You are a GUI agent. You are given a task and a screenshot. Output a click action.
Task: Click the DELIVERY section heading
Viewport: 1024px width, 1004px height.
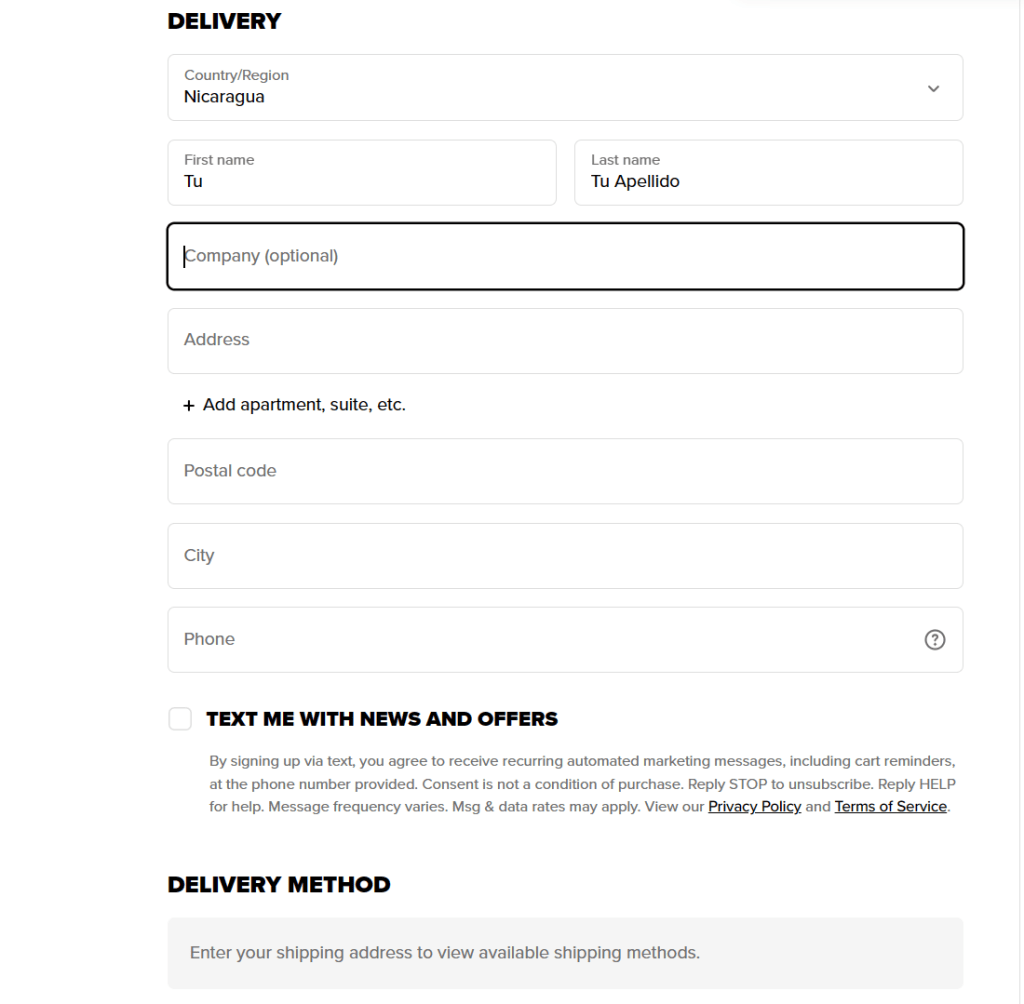224,21
